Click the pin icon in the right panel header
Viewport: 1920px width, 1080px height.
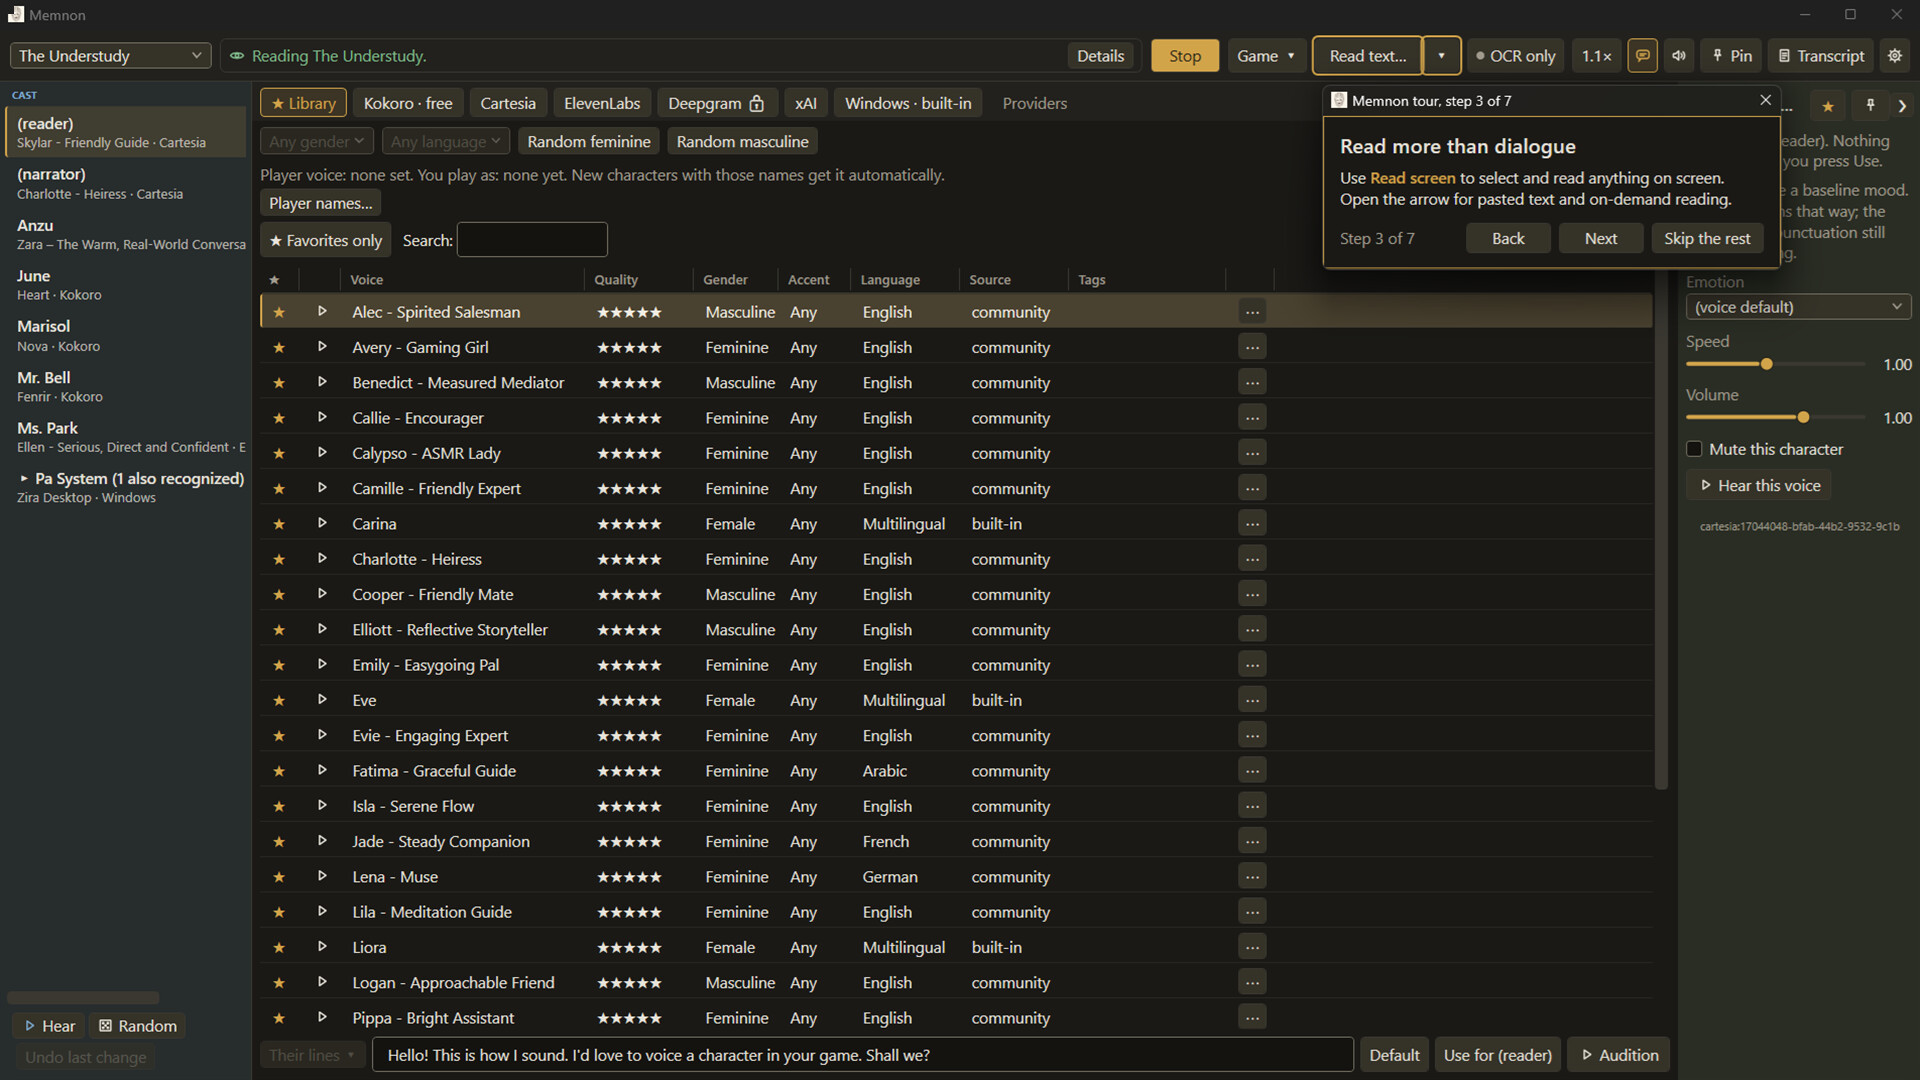[1870, 106]
